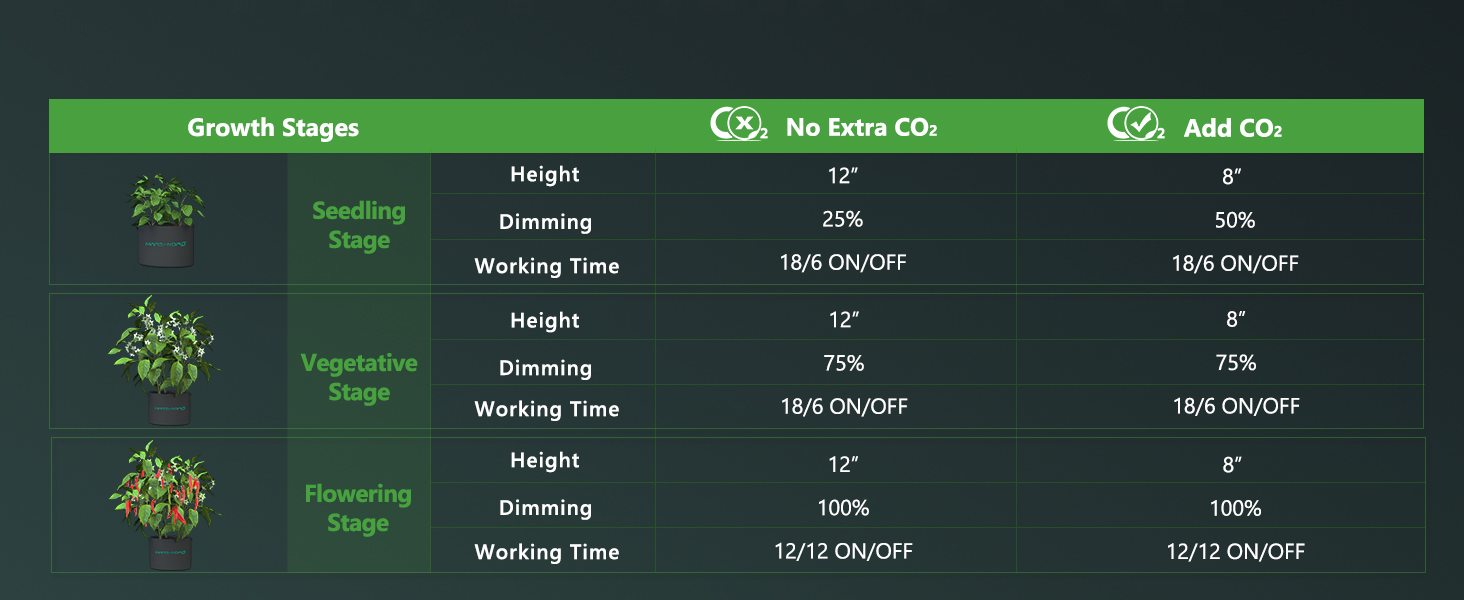Click the Seedling Stage Height row label

pyautogui.click(x=545, y=174)
